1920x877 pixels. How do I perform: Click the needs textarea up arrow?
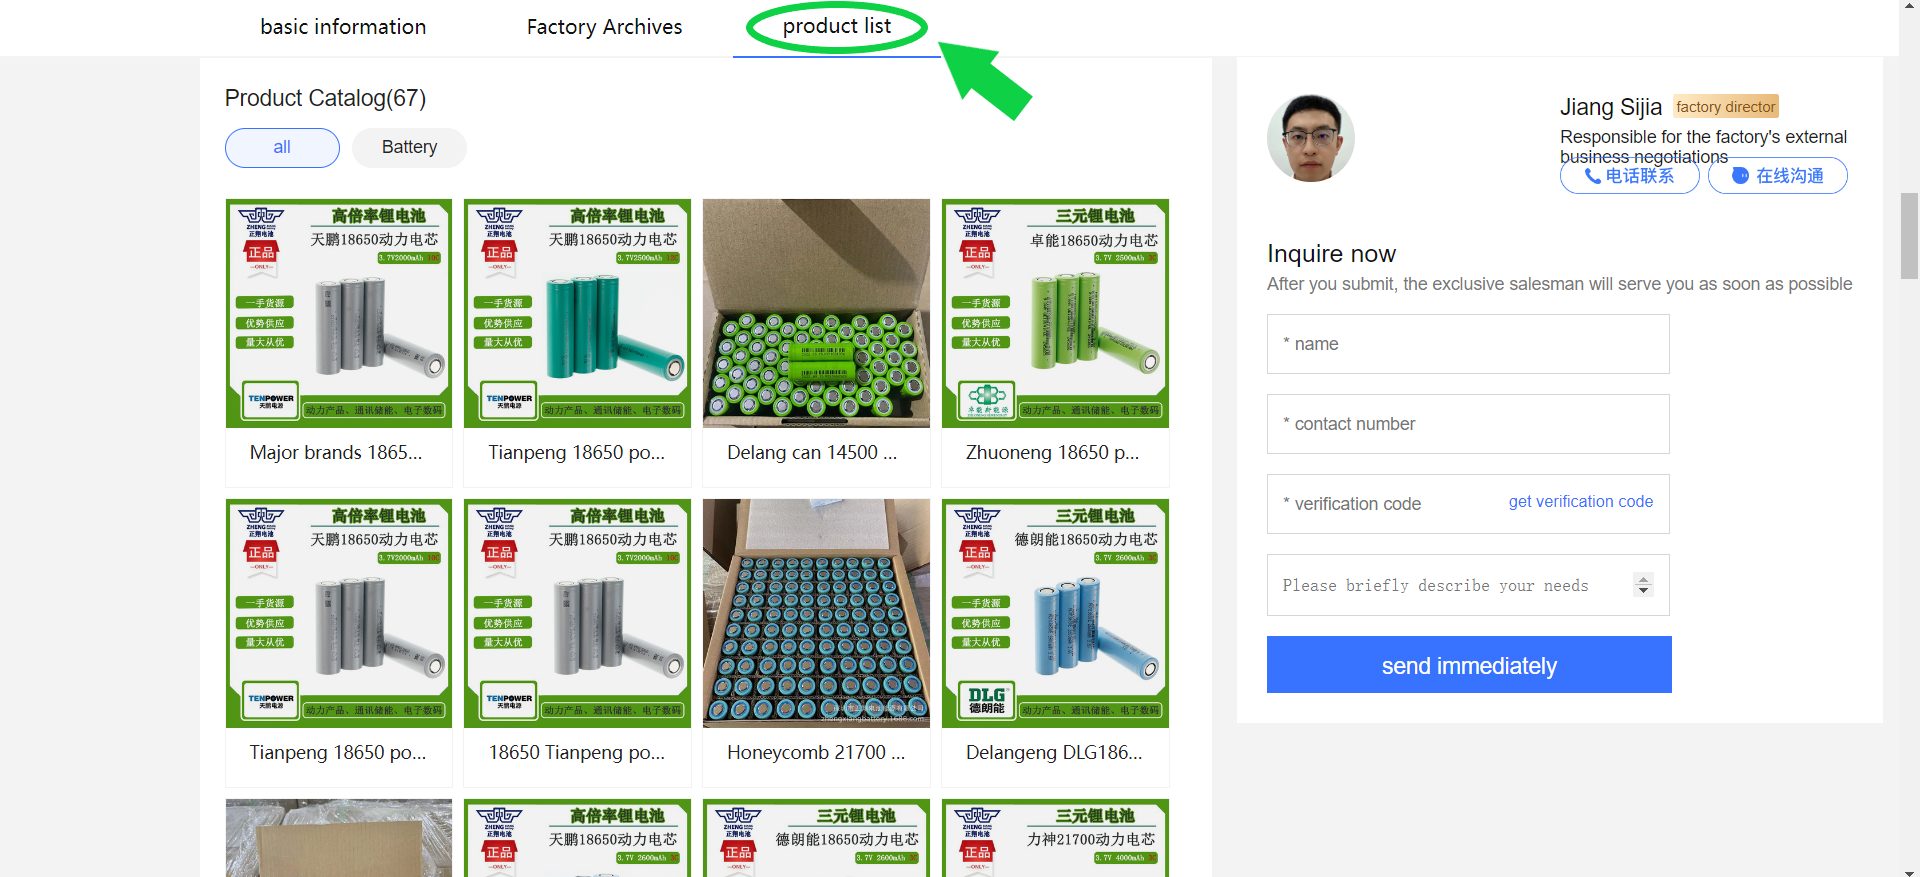click(x=1643, y=579)
